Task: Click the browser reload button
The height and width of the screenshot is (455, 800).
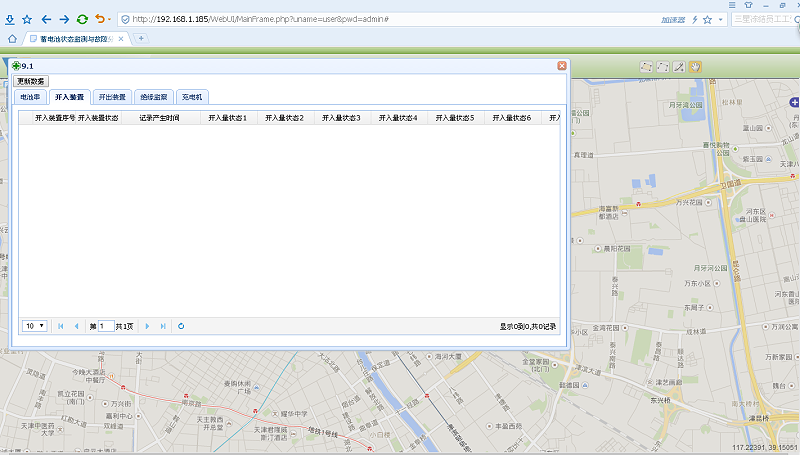Action: point(82,19)
